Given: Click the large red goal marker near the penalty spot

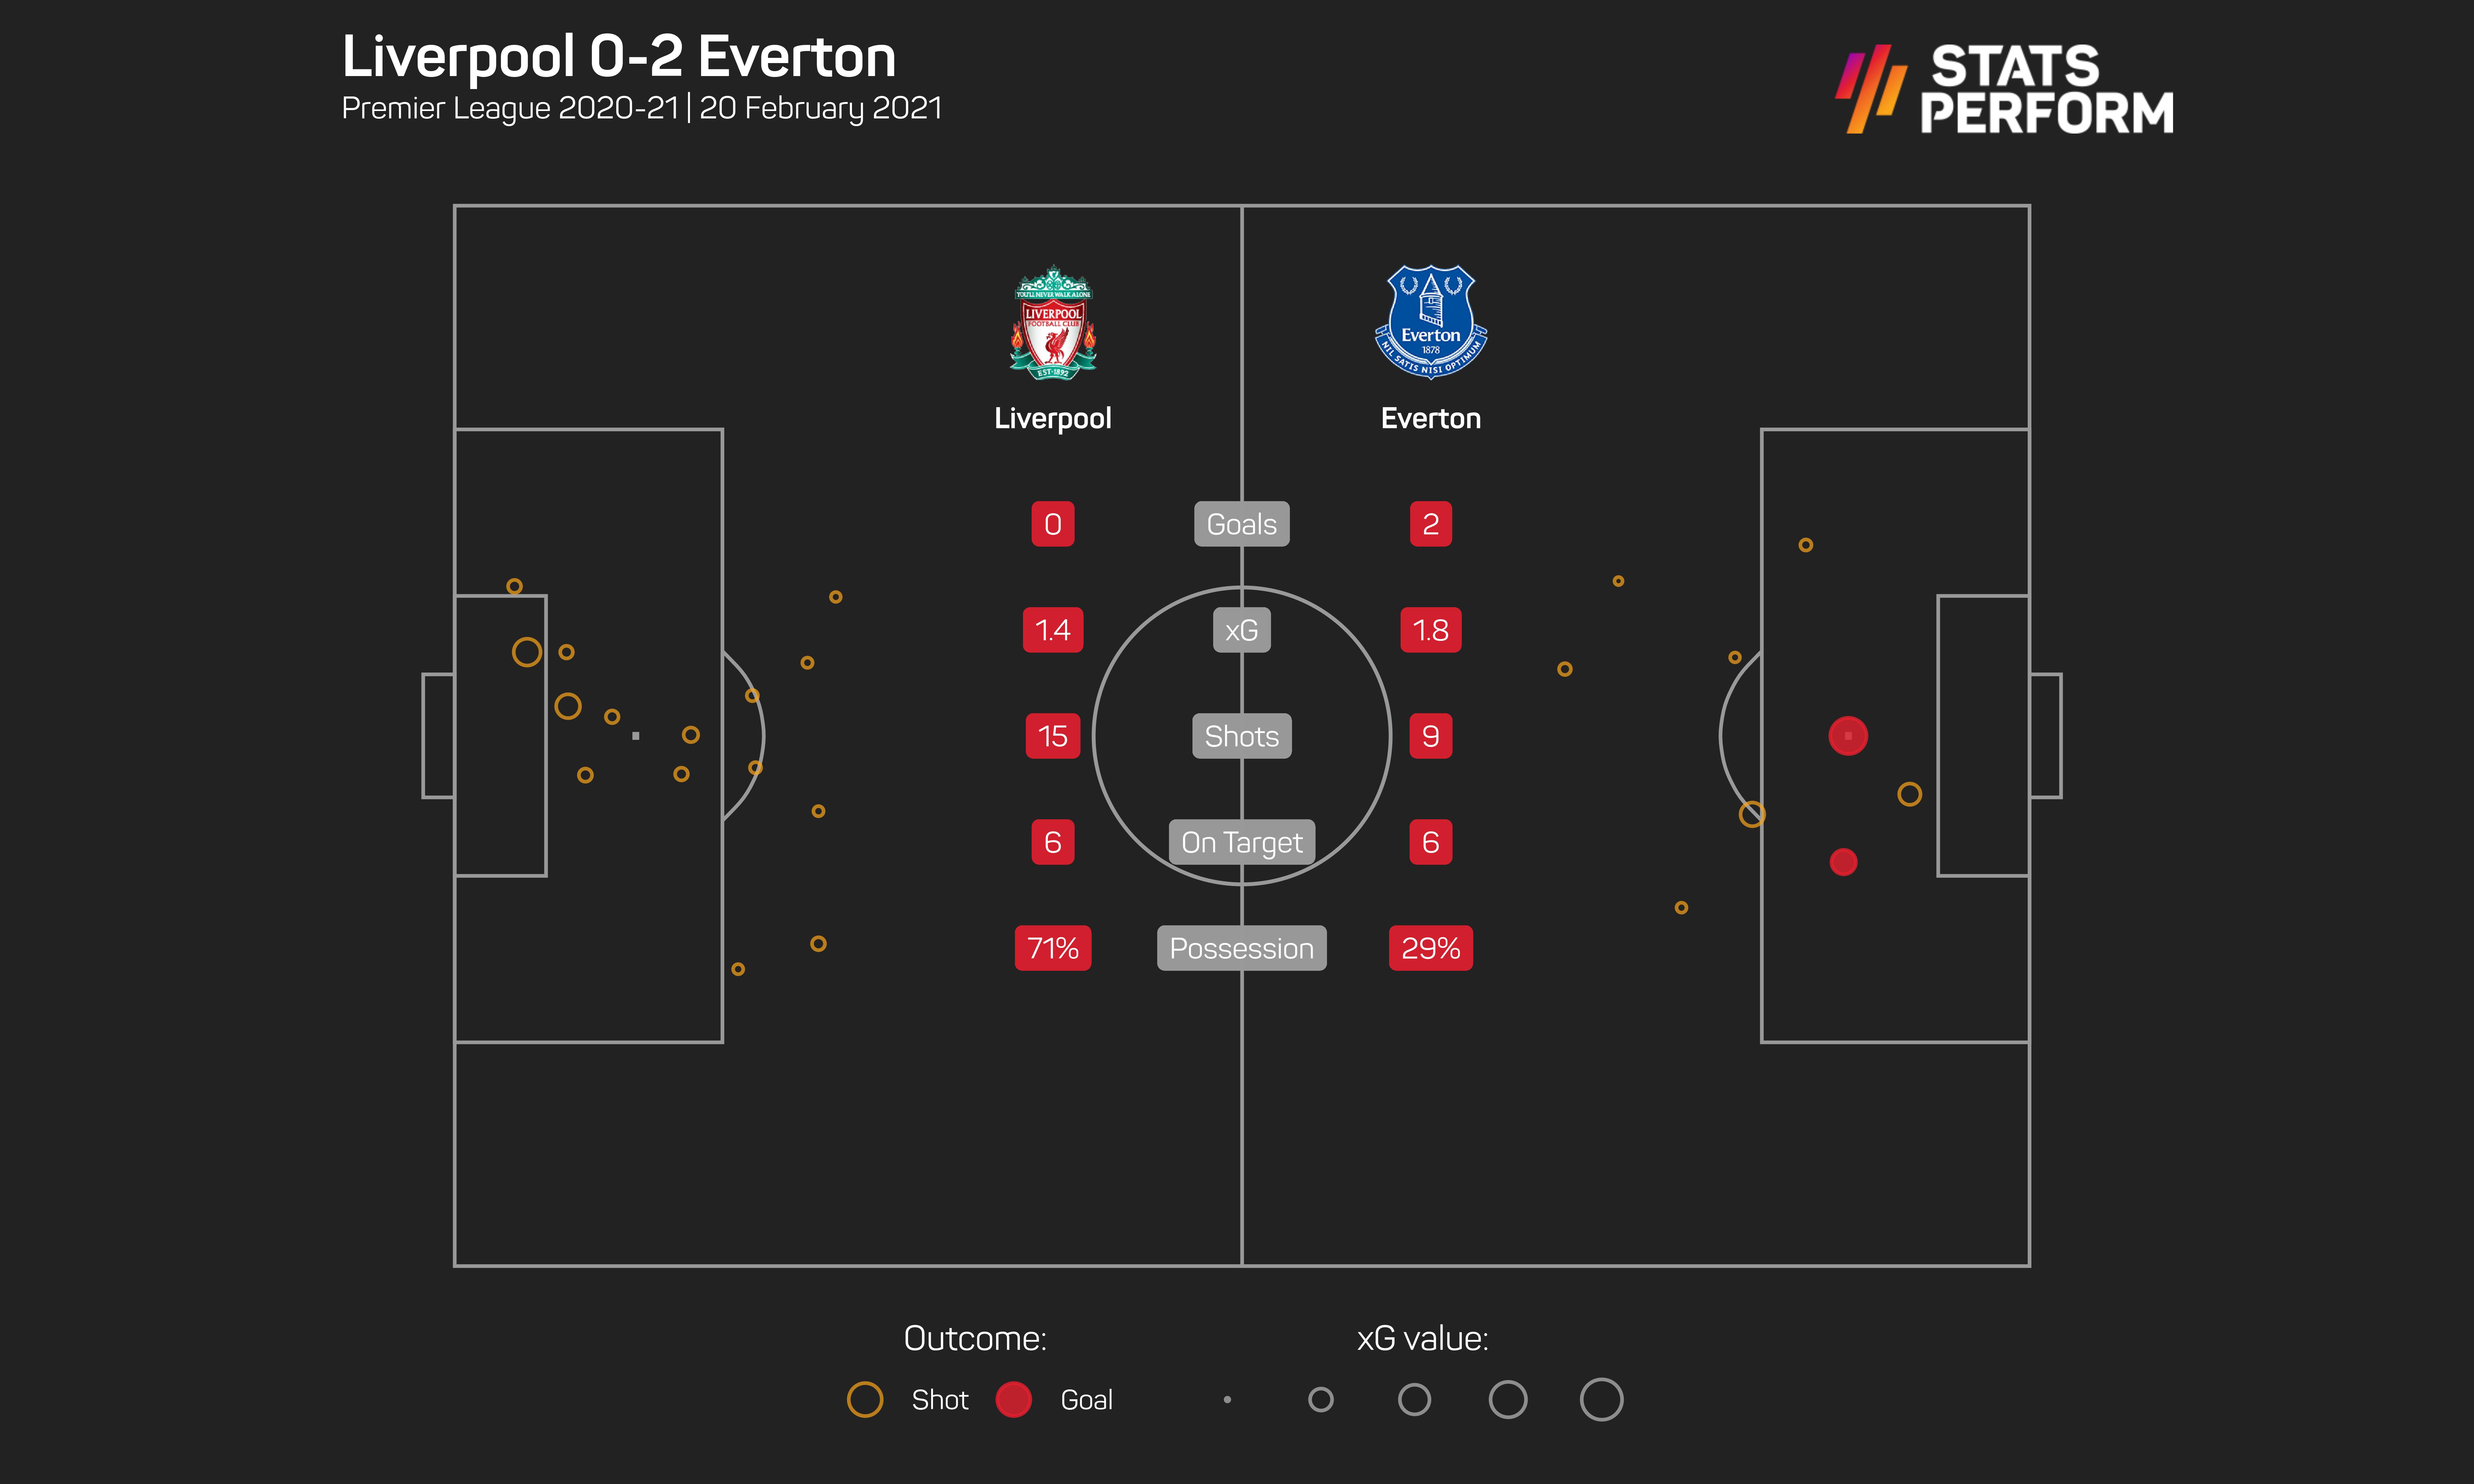Looking at the screenshot, I should tap(1848, 736).
